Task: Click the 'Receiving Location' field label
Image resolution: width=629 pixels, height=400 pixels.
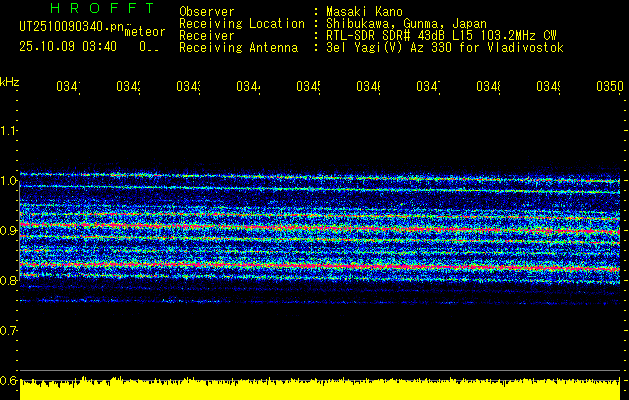Action: tap(241, 24)
